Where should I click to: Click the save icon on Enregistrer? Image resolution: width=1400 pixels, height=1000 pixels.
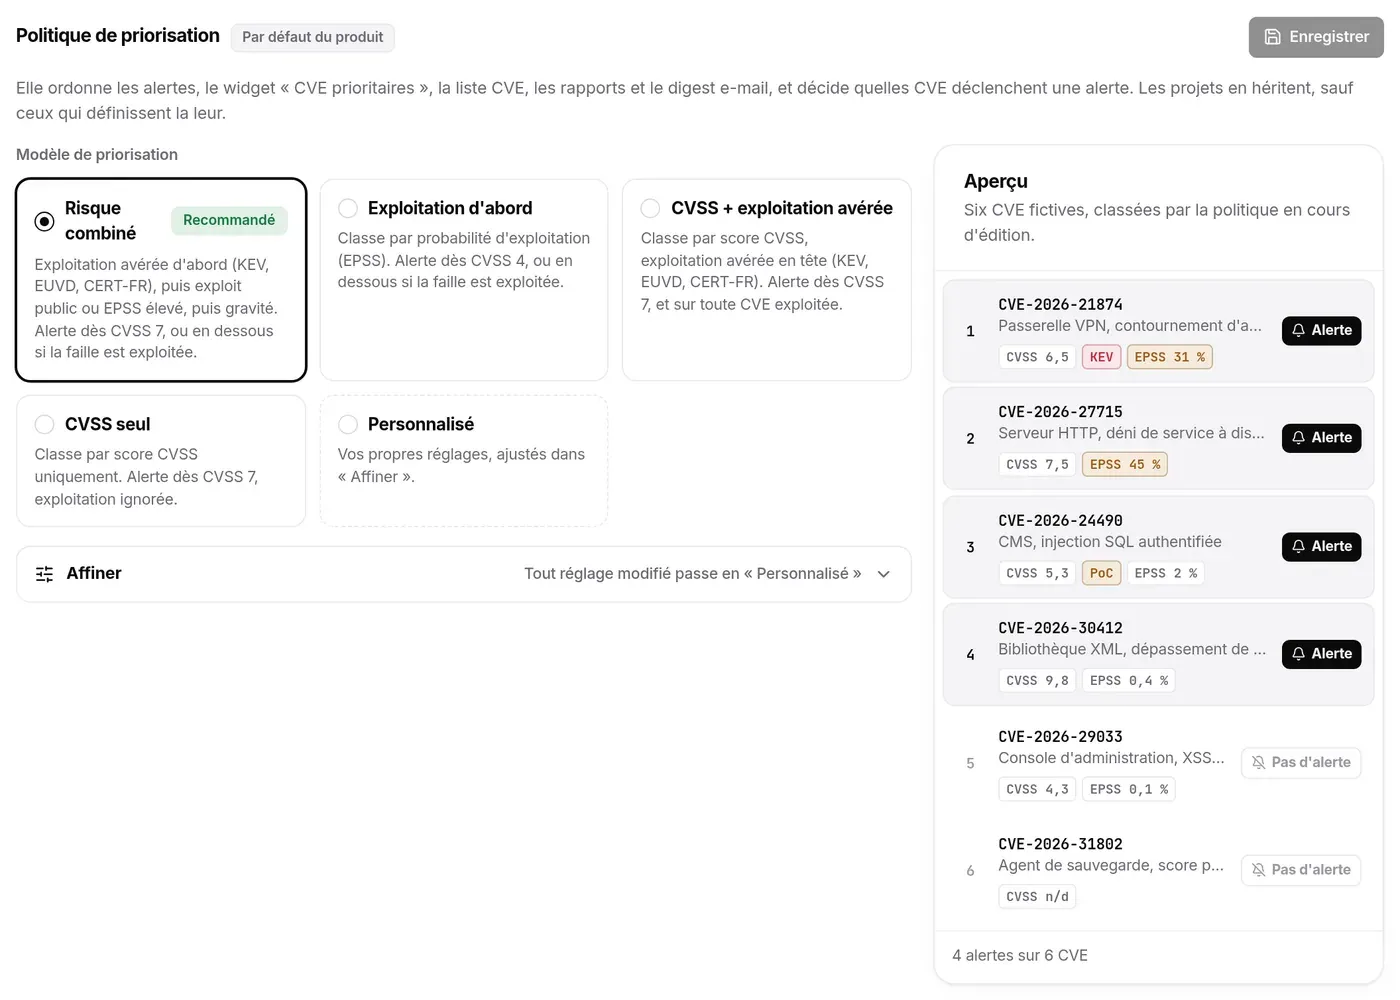1273,37
